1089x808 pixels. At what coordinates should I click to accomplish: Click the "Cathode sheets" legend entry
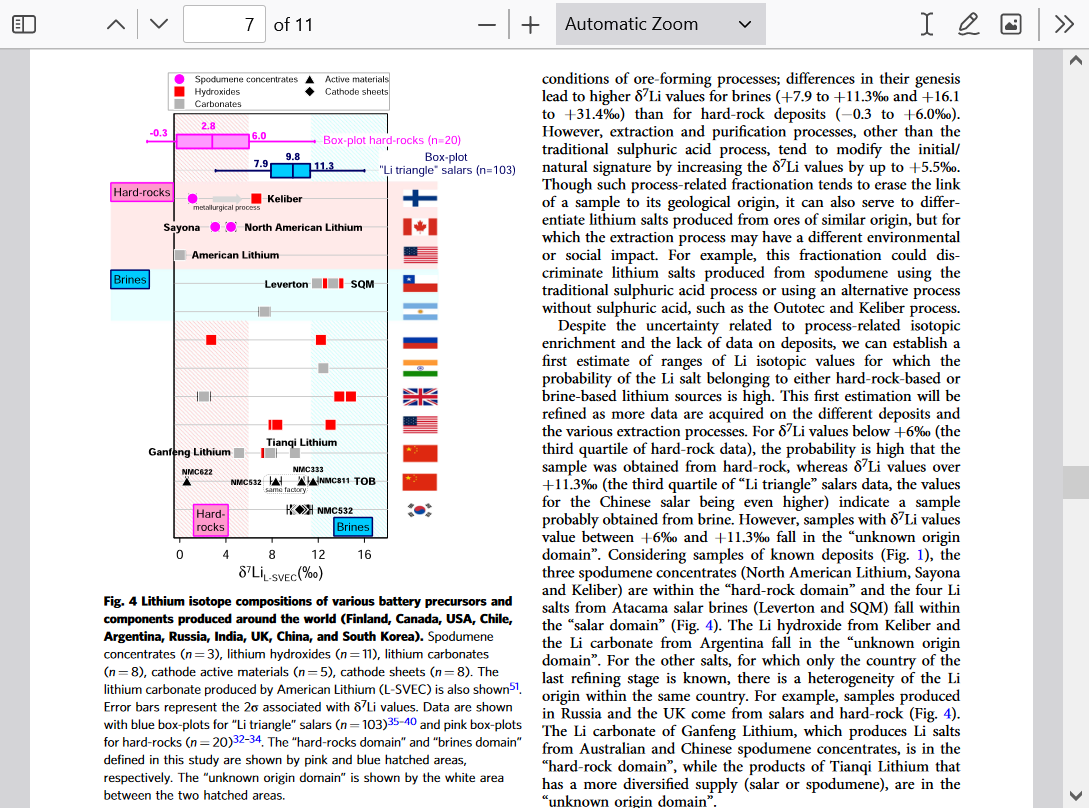point(356,92)
